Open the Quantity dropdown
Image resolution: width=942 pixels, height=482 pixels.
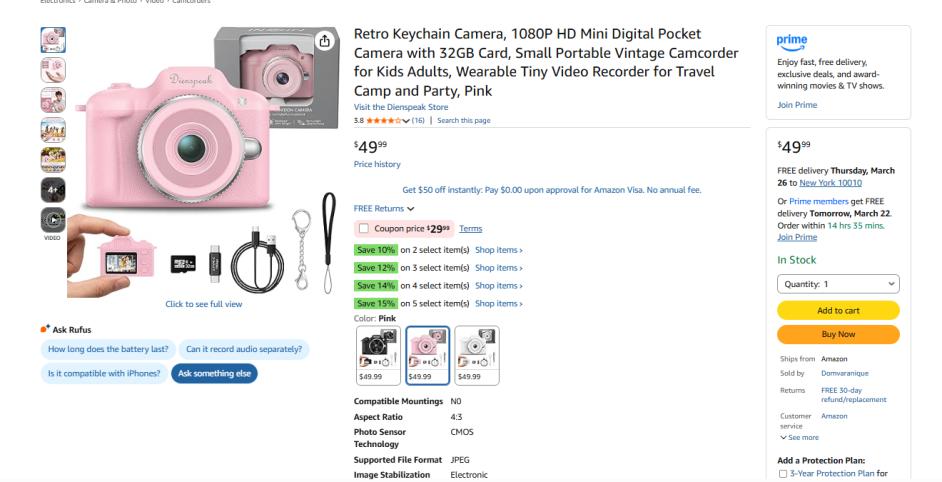(838, 284)
